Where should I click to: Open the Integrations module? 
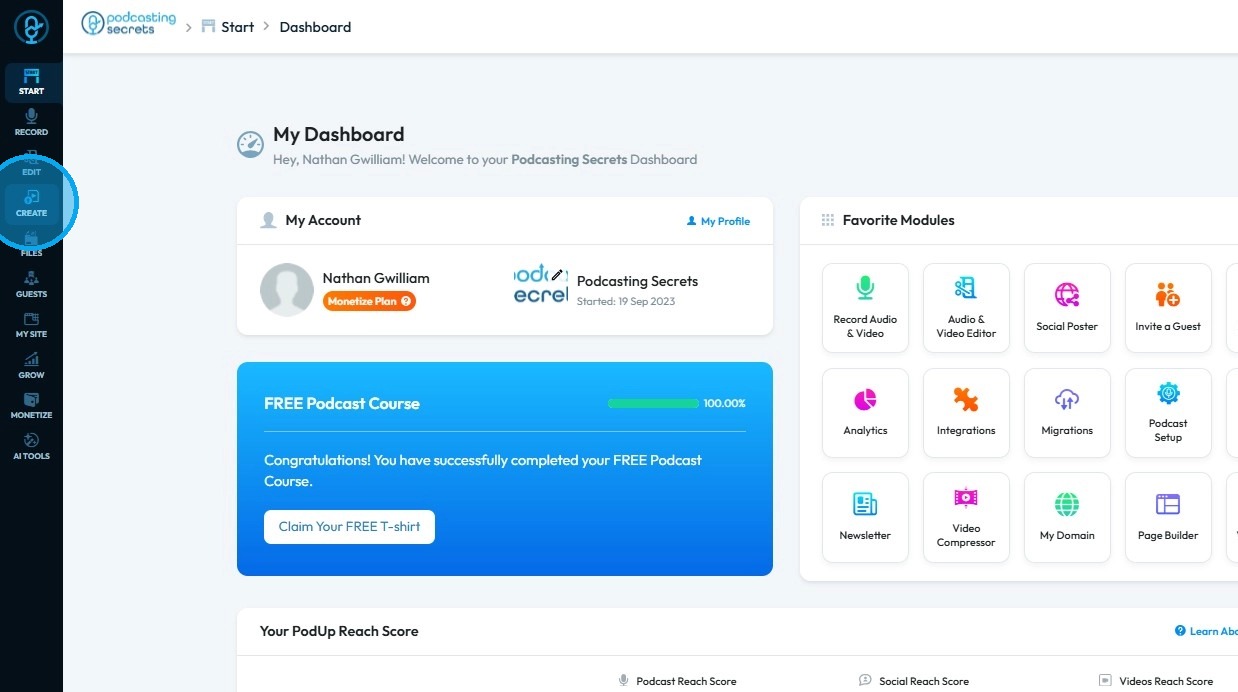[x=966, y=412]
